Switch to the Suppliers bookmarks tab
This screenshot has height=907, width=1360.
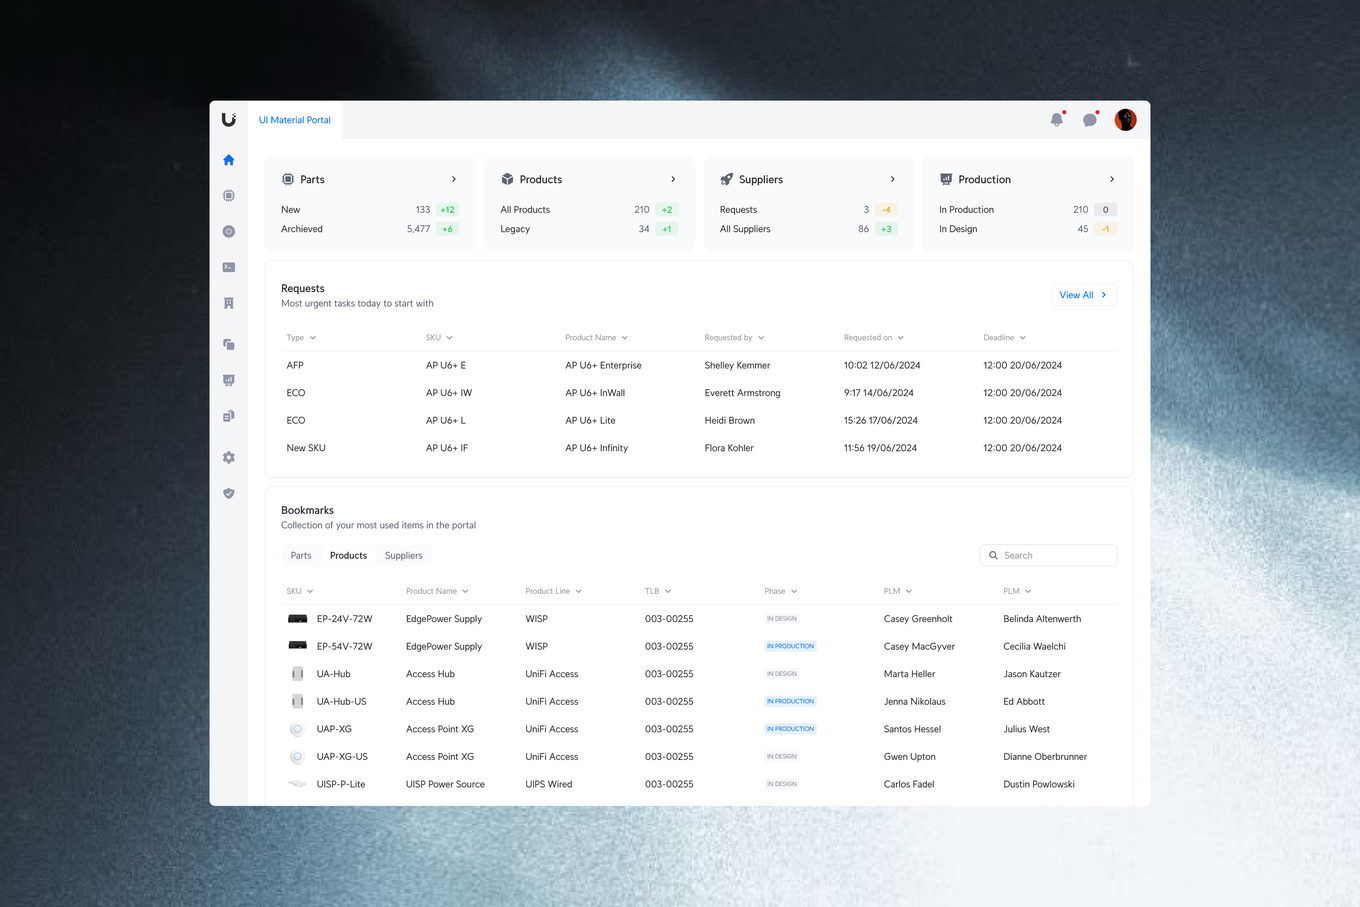click(x=404, y=556)
